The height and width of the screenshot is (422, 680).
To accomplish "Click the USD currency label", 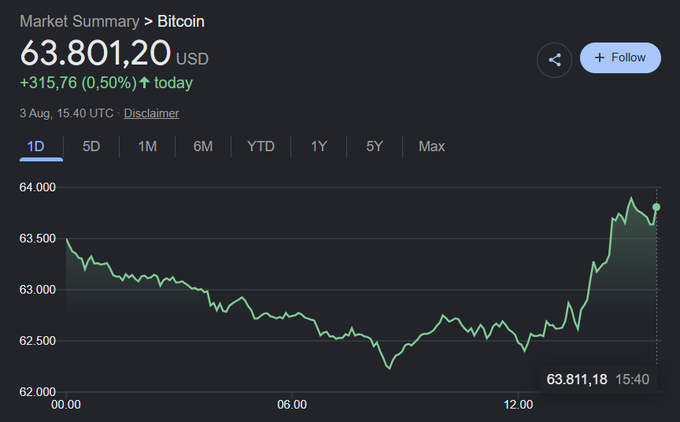I will 192,59.
